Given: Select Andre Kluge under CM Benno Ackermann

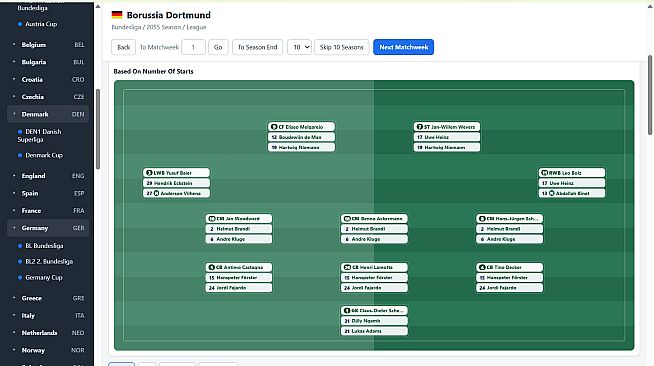Looking at the screenshot, I should [x=374, y=239].
